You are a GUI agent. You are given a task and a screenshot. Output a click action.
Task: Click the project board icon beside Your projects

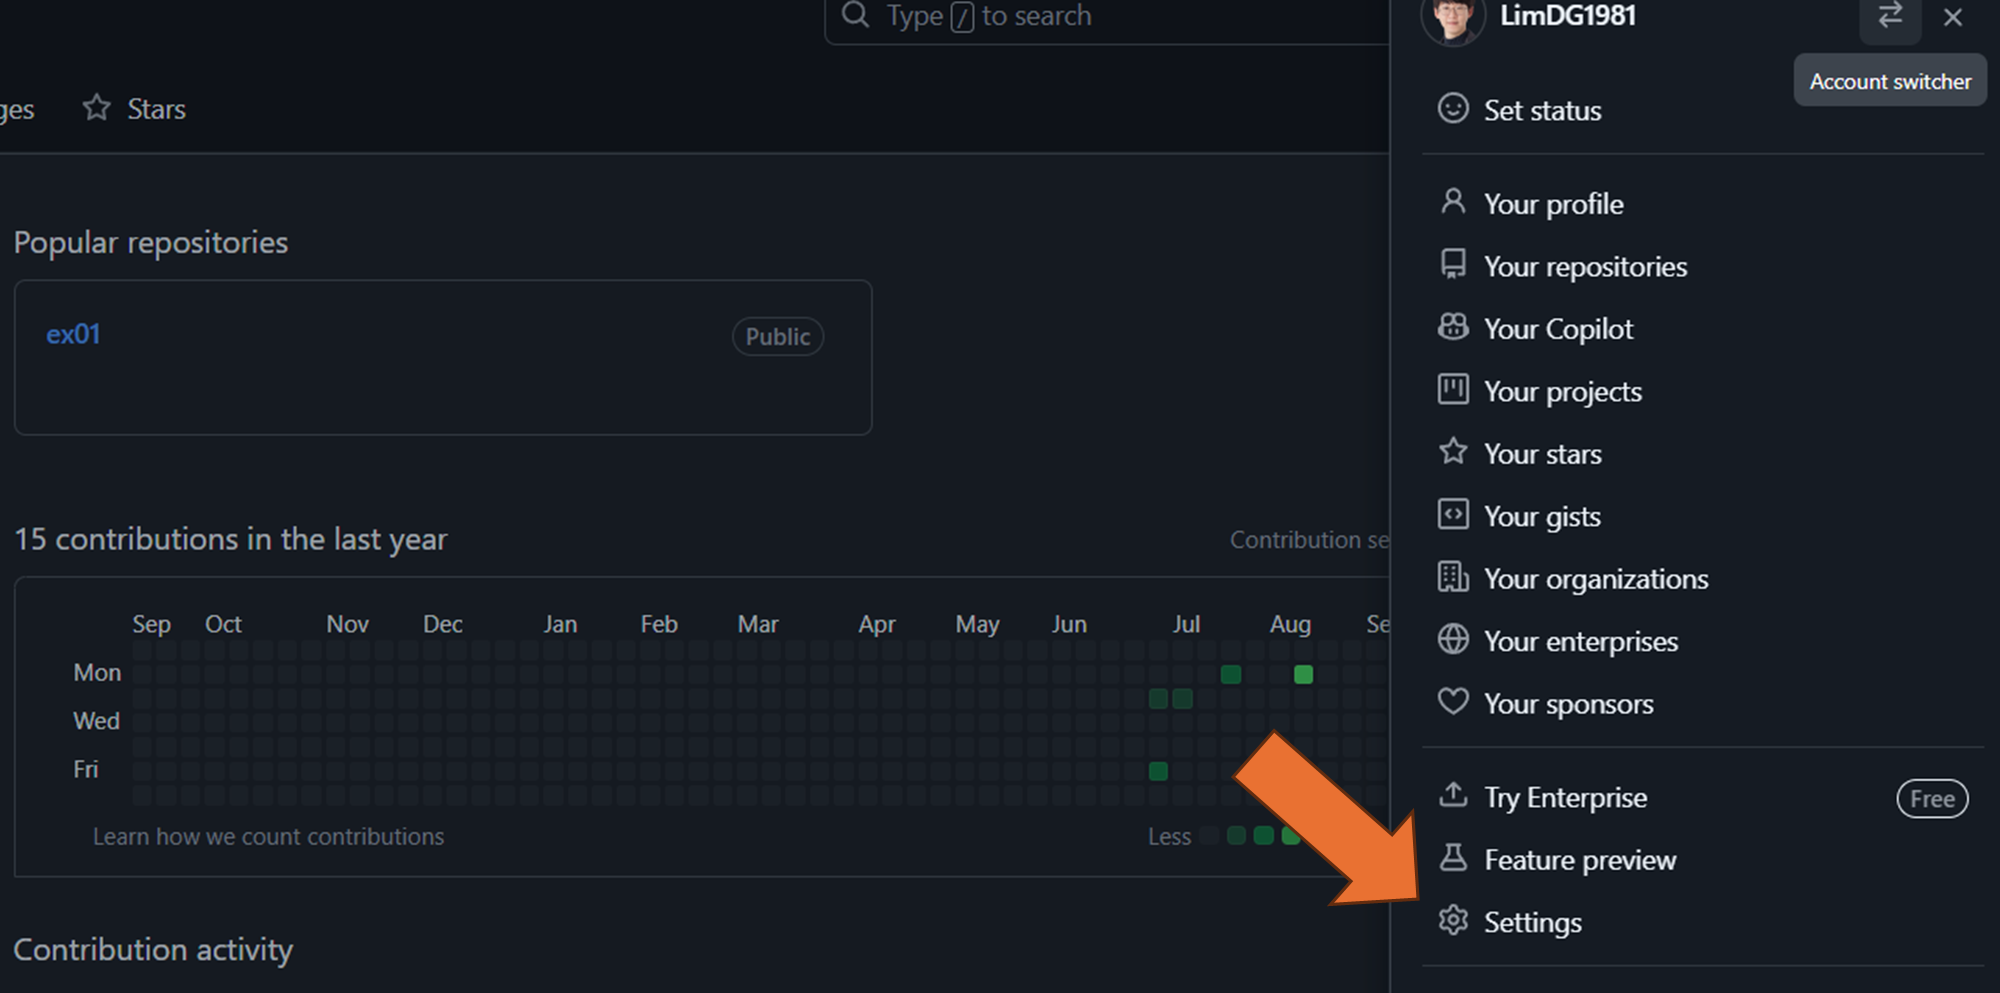(x=1453, y=389)
